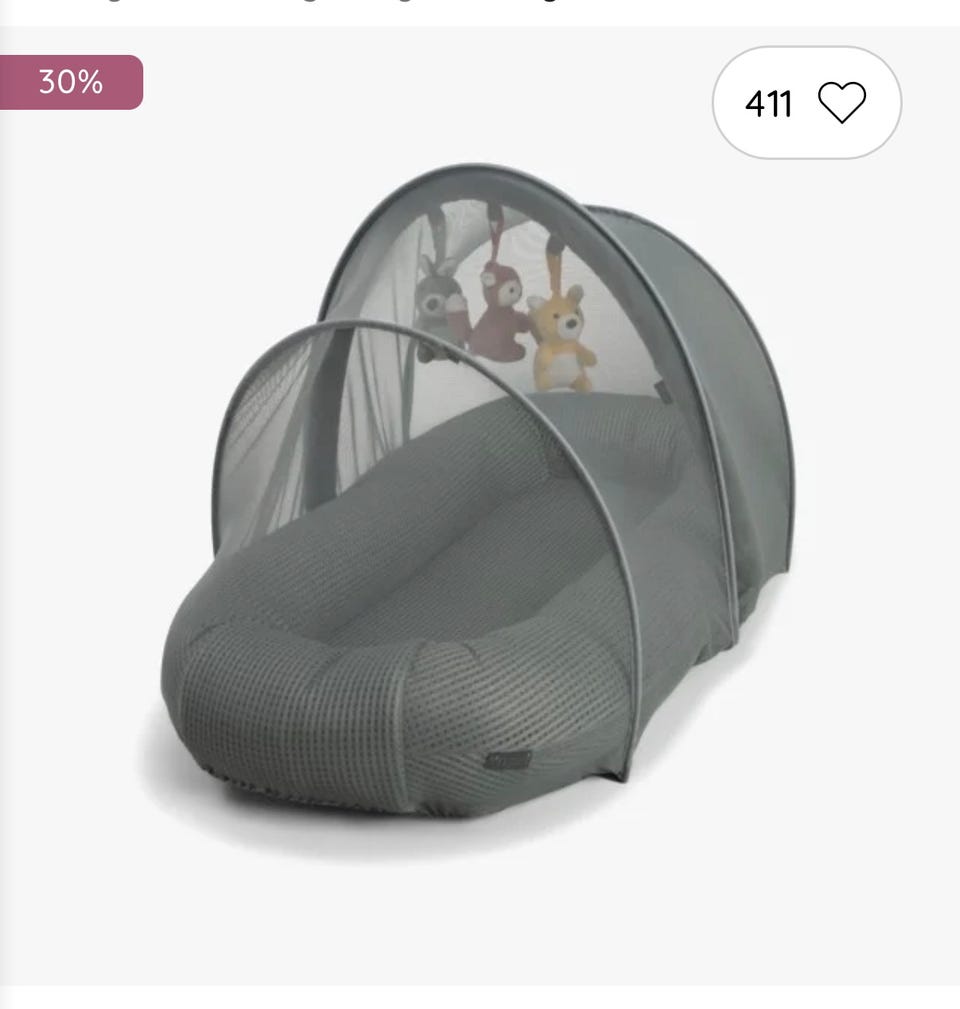This screenshot has height=1009, width=960.
Task: Click the 411 likes count
Action: pyautogui.click(x=768, y=104)
